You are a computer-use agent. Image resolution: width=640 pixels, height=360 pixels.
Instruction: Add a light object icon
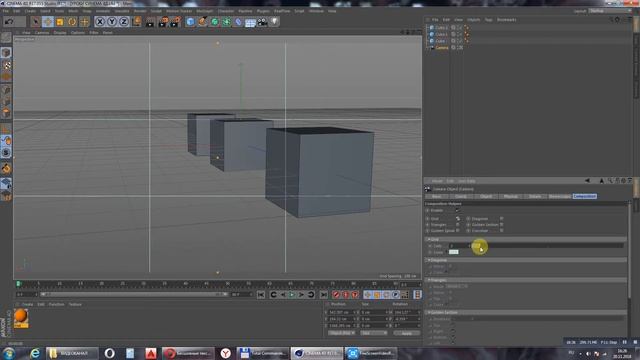tap(274, 22)
